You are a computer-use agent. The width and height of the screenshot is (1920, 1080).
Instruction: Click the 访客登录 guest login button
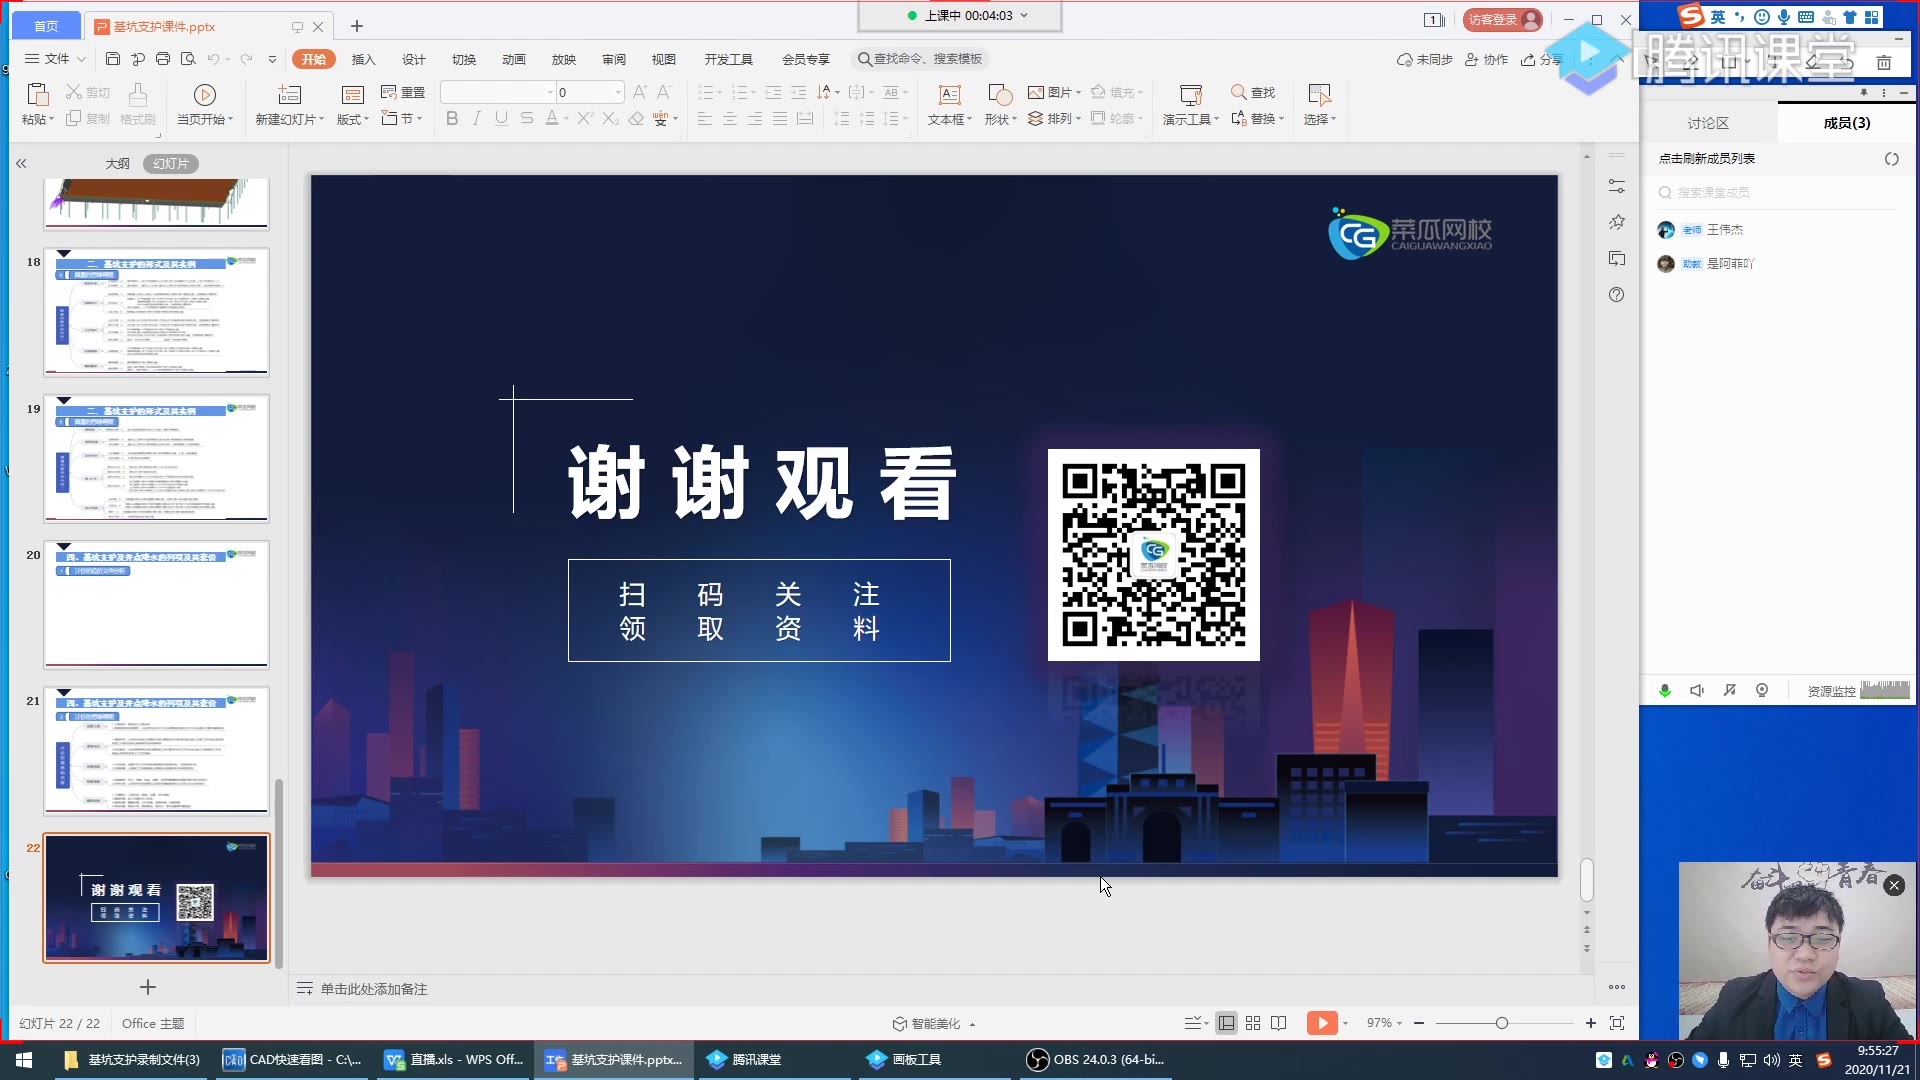point(1502,19)
